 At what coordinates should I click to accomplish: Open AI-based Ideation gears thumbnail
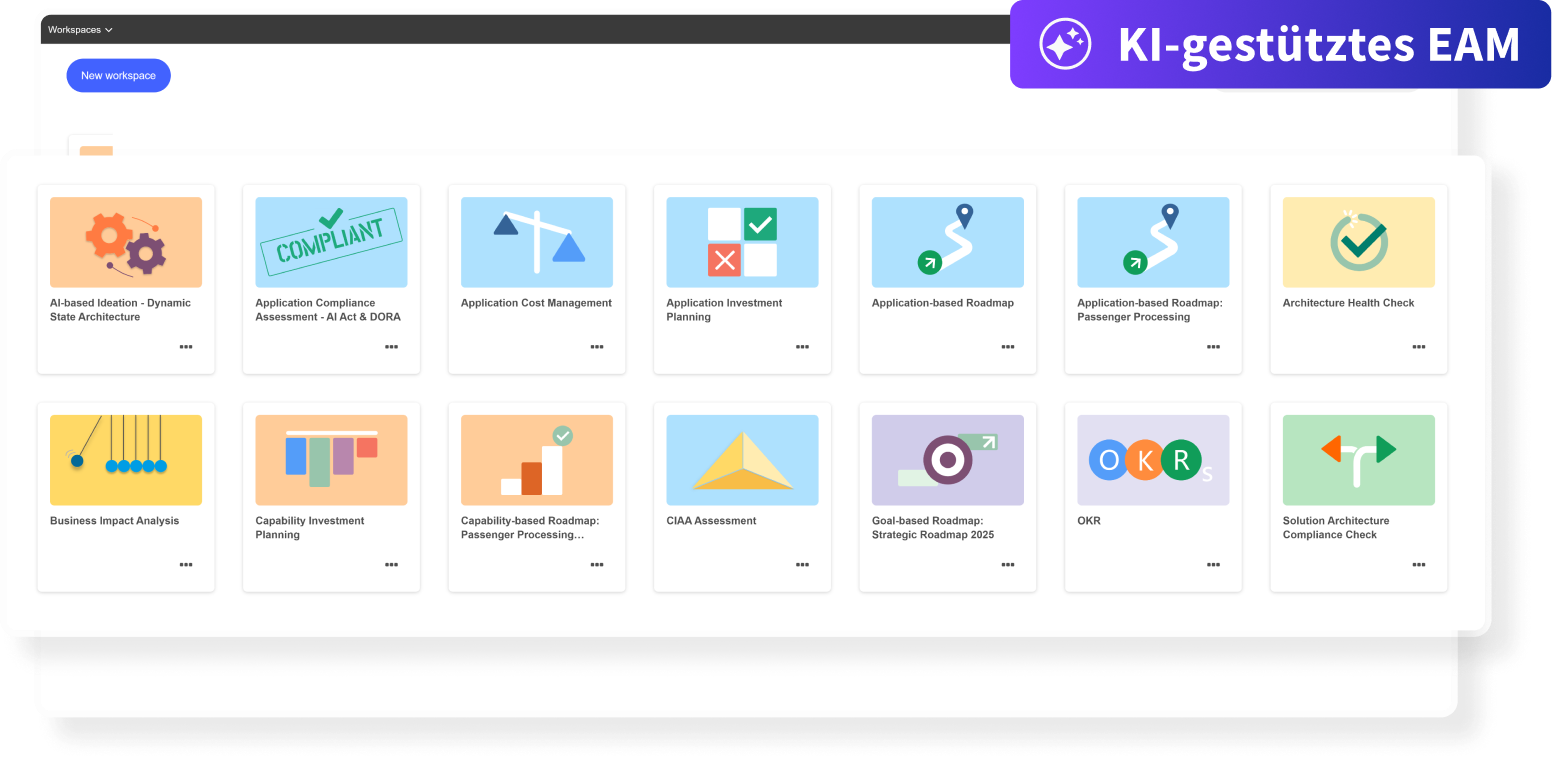tap(126, 242)
